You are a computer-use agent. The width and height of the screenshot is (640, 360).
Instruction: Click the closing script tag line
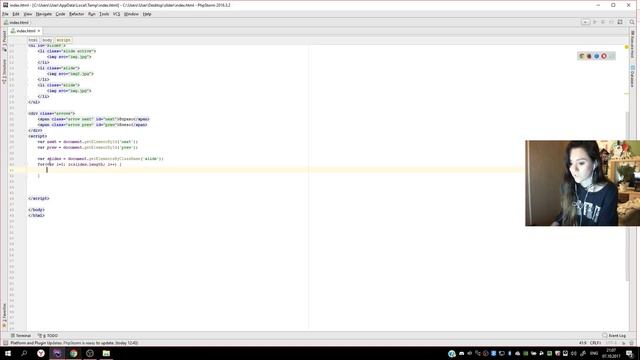[x=39, y=198]
